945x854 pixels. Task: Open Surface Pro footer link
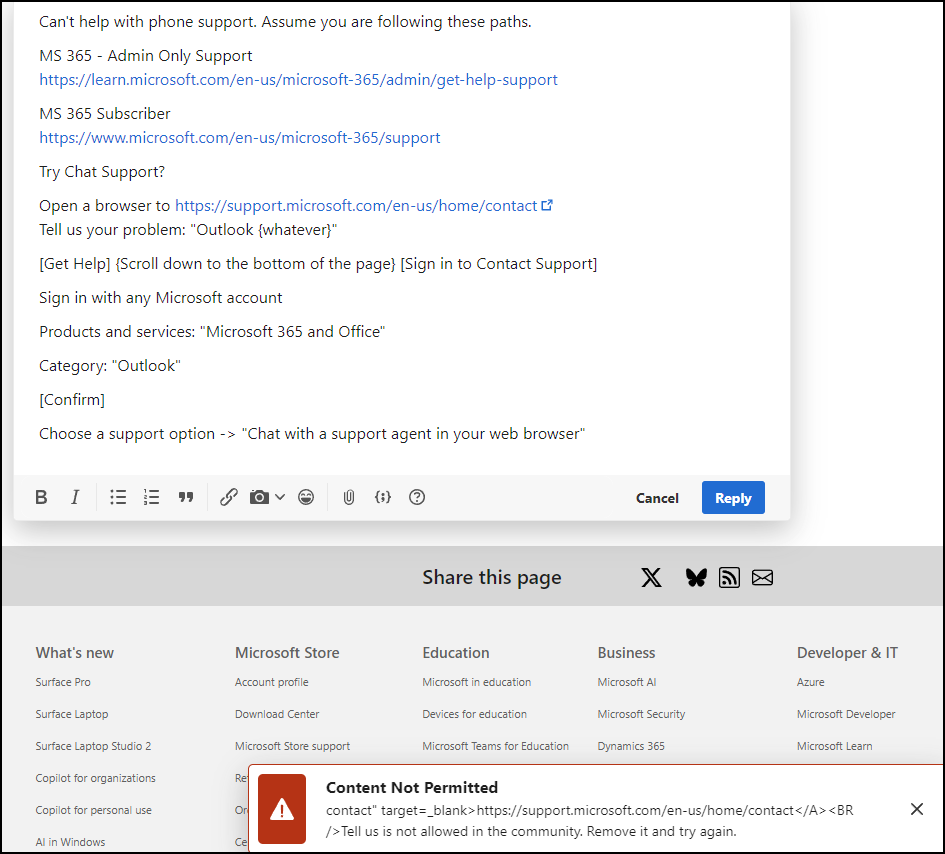pos(63,682)
